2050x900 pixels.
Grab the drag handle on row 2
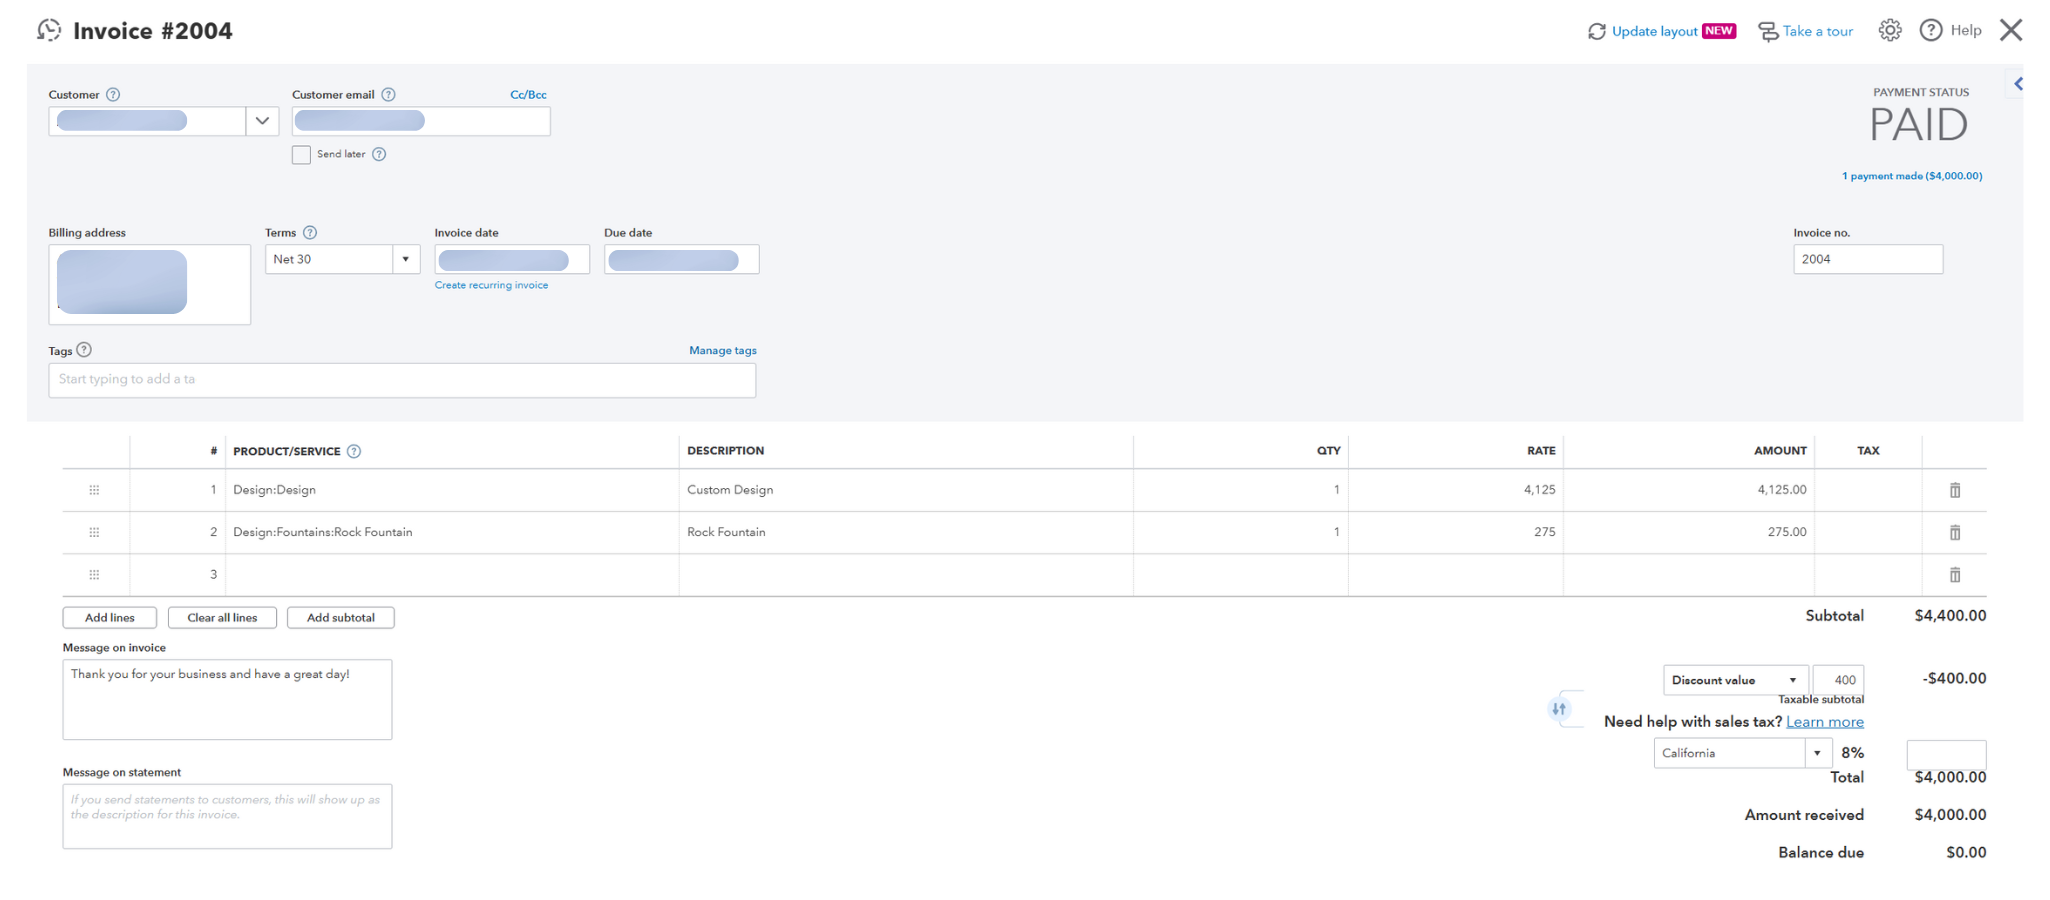coord(94,533)
